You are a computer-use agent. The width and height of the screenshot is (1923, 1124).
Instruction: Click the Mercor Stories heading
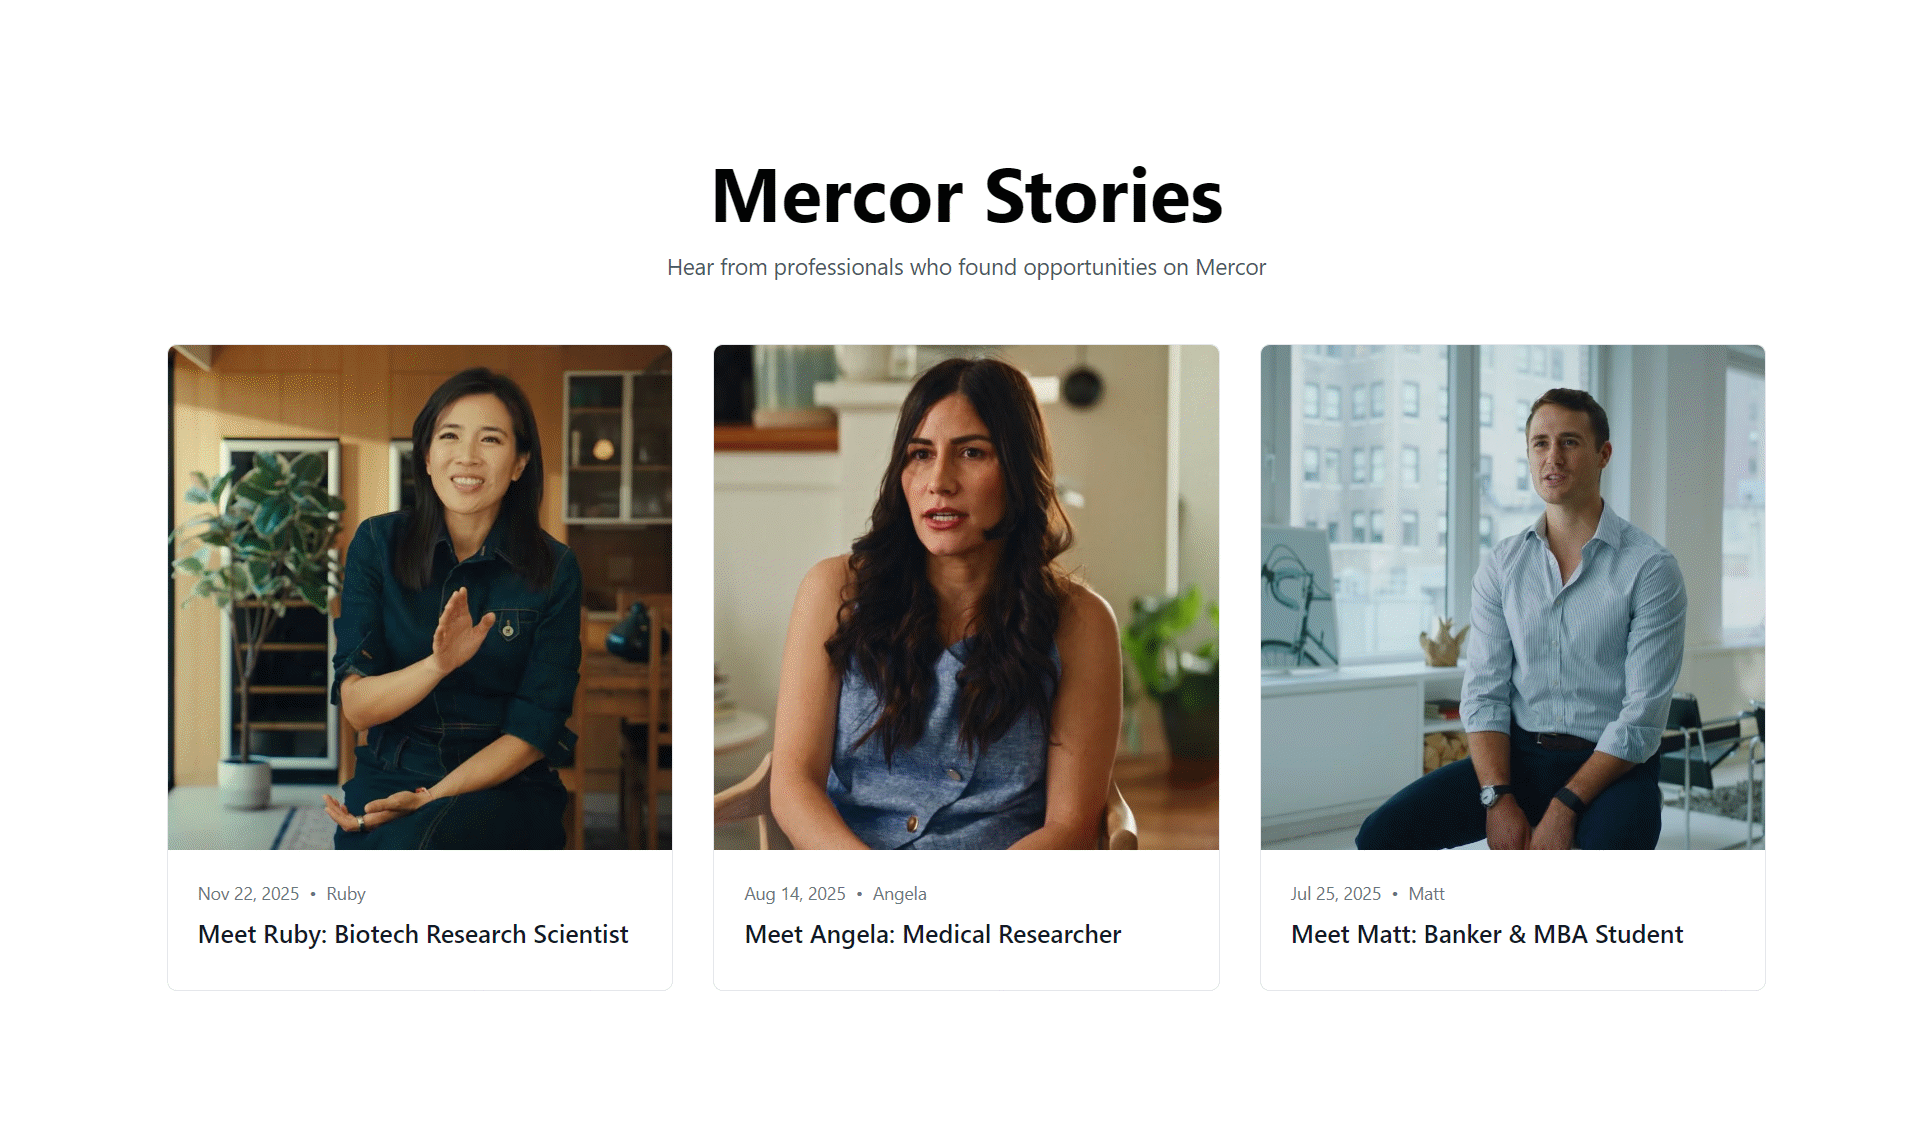point(967,196)
